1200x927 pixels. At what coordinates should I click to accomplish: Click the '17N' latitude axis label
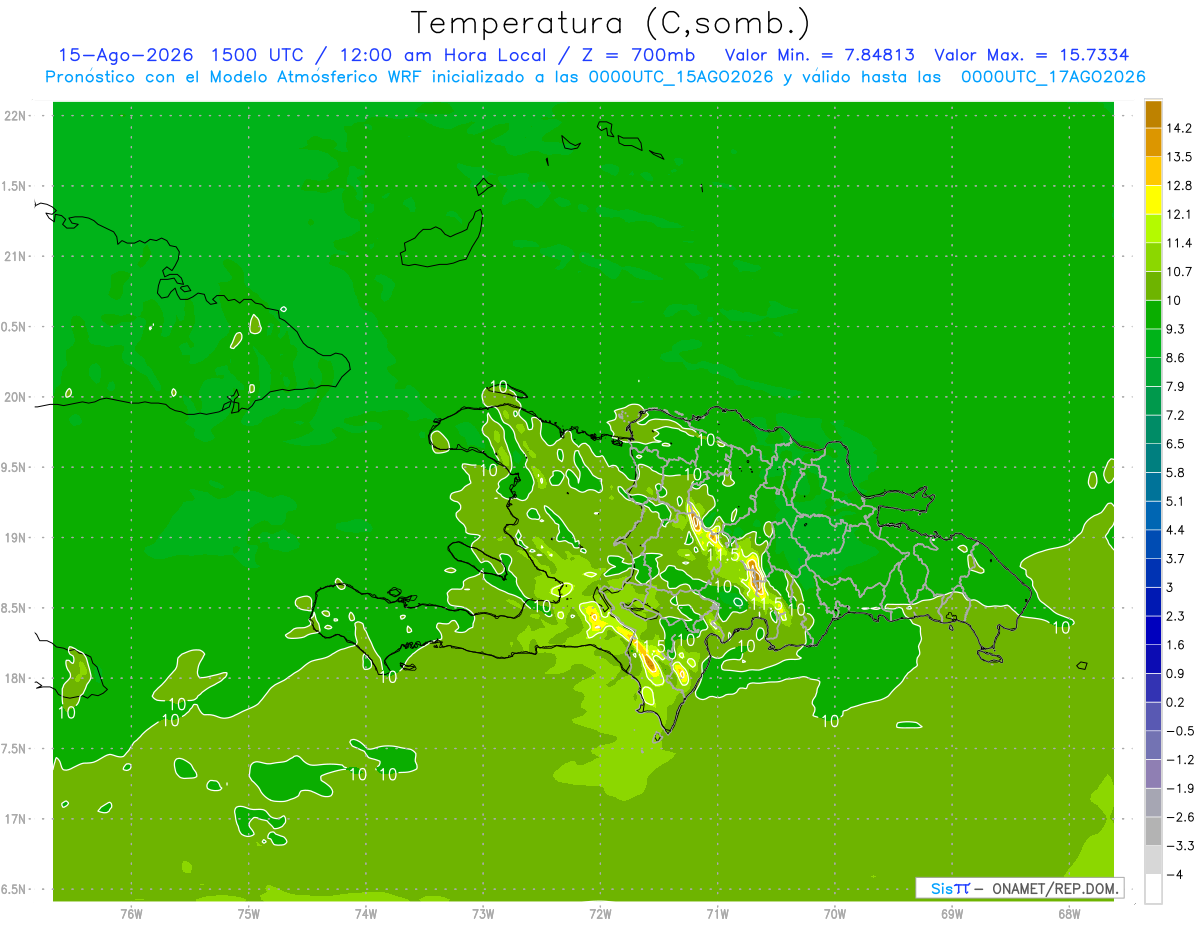coord(15,819)
